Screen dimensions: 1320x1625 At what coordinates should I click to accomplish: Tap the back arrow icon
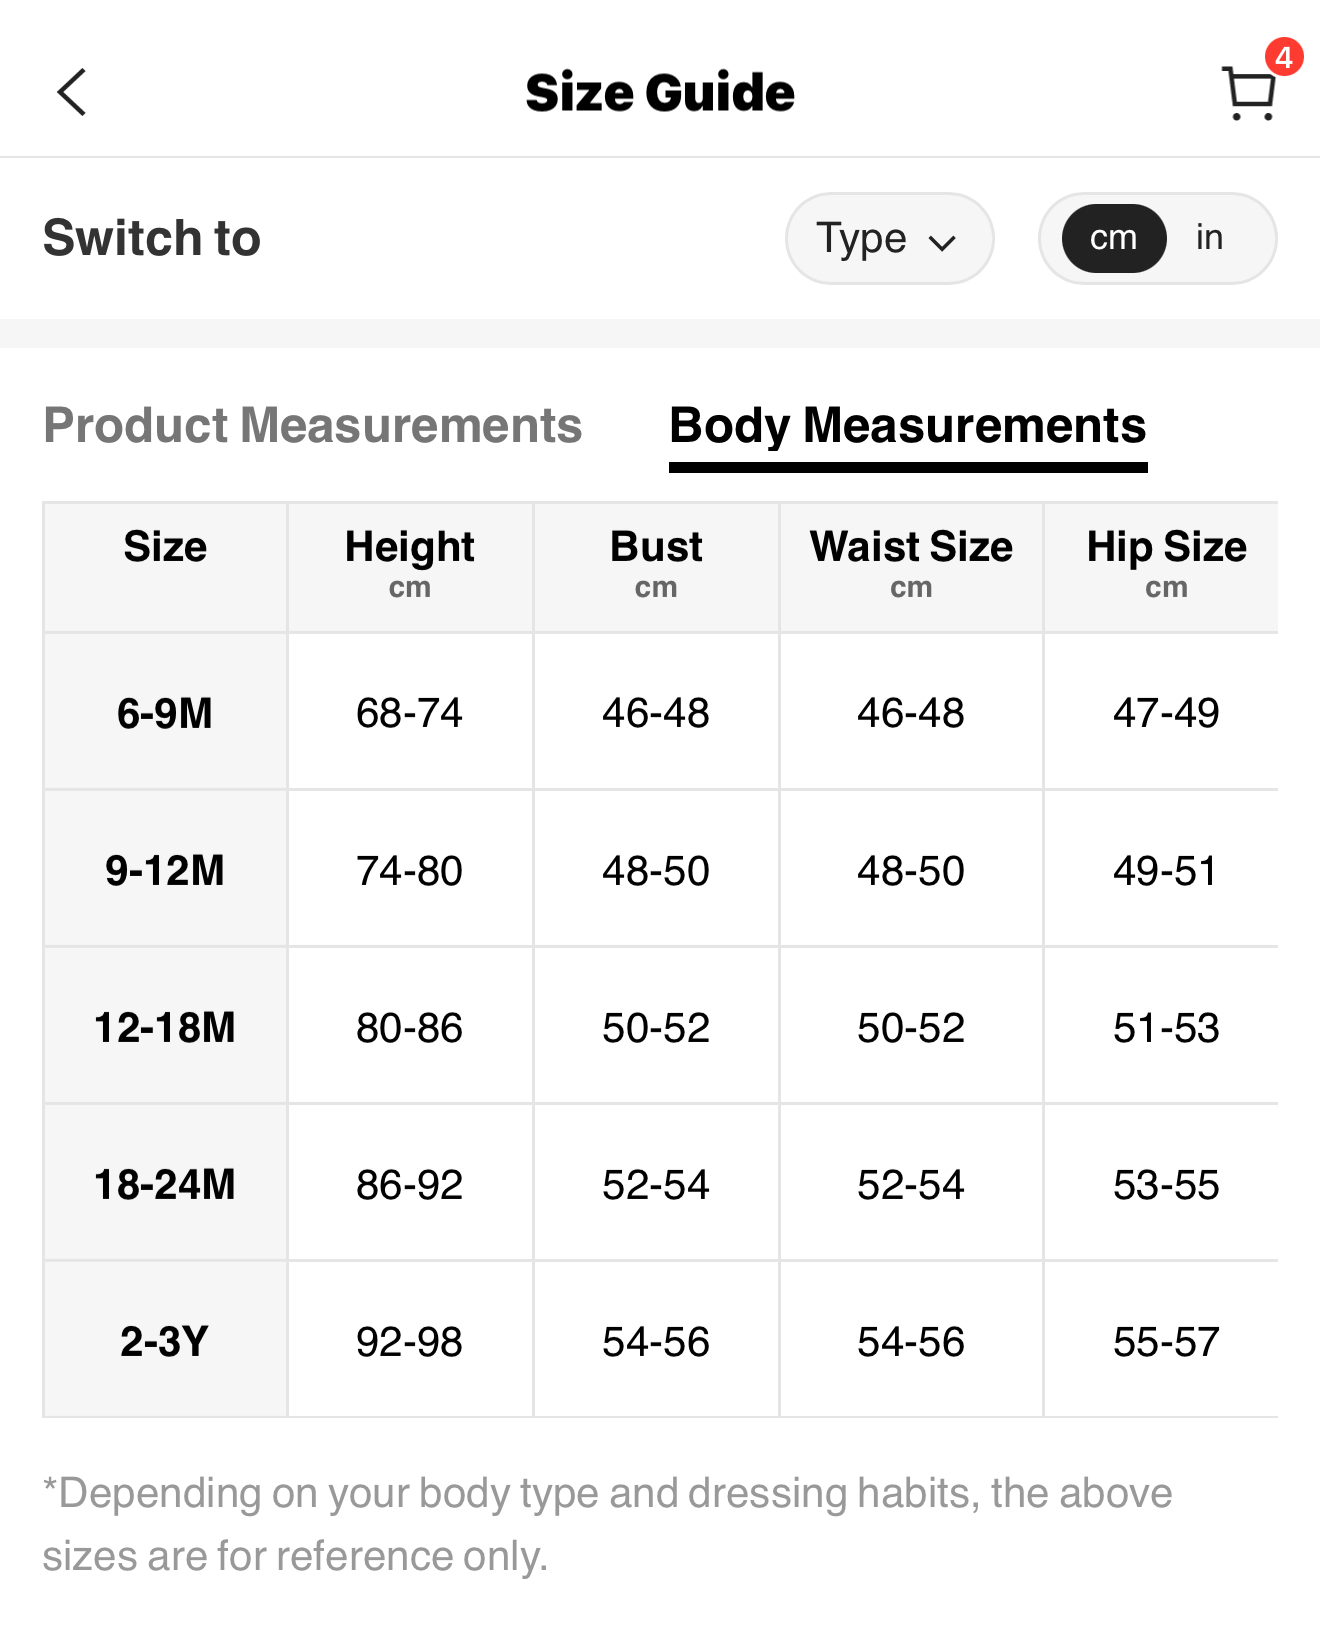coord(72,93)
